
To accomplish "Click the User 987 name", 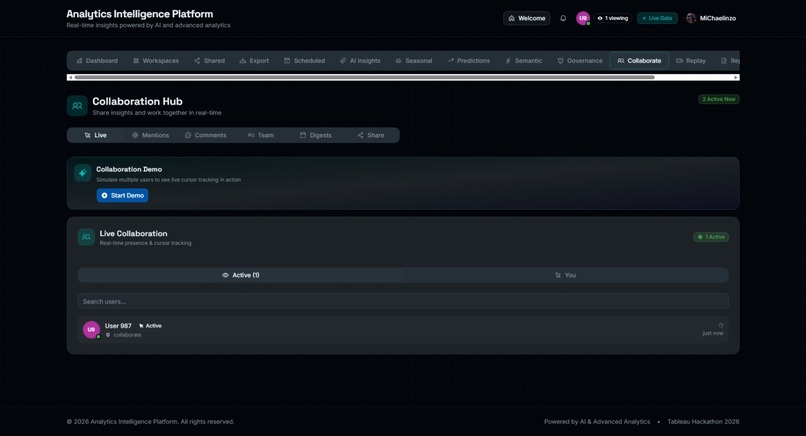I will pos(118,326).
